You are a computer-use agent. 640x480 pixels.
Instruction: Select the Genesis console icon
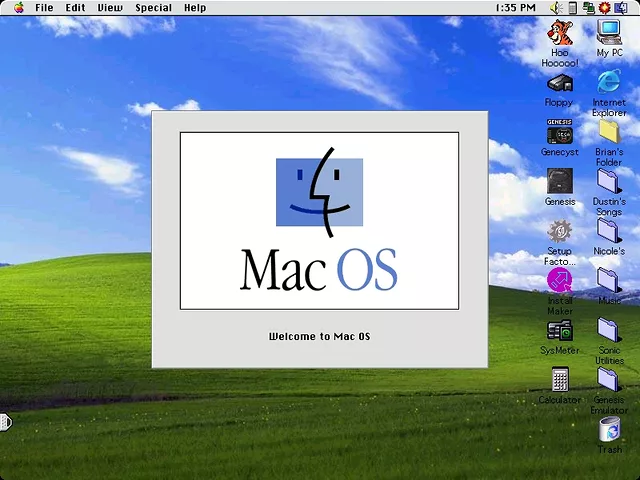pos(560,181)
